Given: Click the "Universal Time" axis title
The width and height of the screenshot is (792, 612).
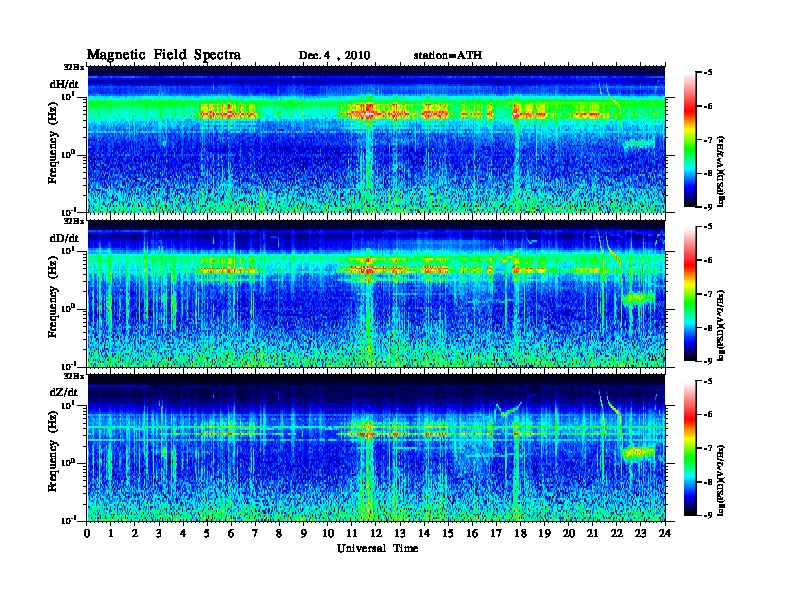Looking at the screenshot, I should tap(377, 548).
